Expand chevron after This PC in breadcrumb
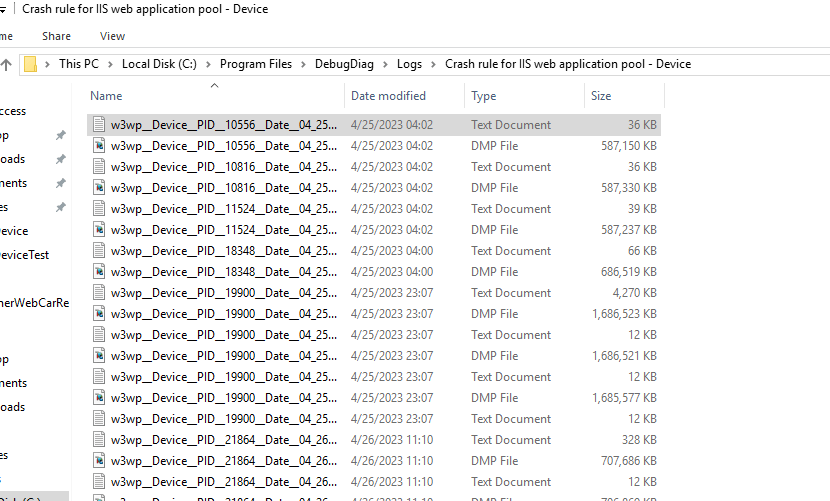This screenshot has height=501, width=830. 110,64
